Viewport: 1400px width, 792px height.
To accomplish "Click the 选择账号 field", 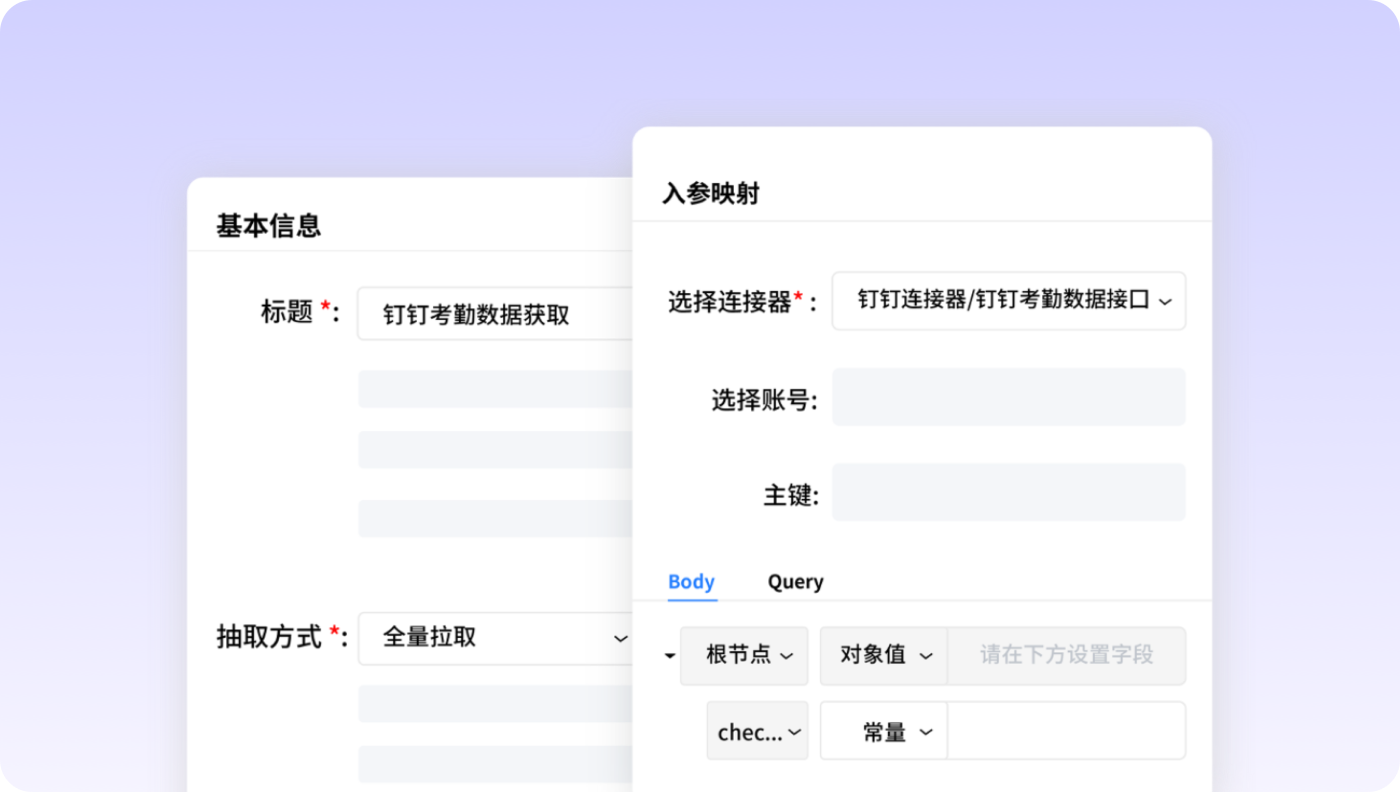I will (x=1008, y=397).
